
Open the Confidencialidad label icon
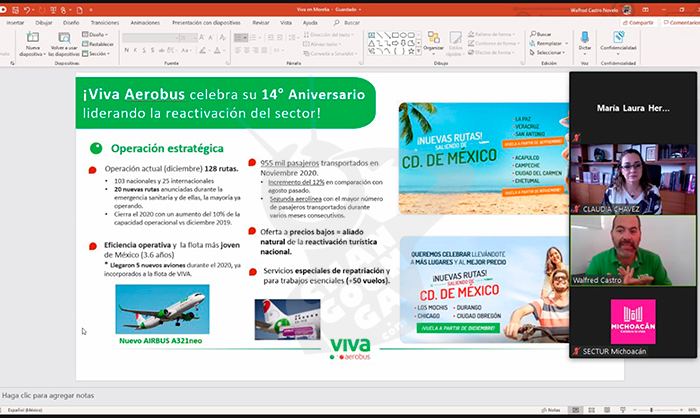[618, 40]
